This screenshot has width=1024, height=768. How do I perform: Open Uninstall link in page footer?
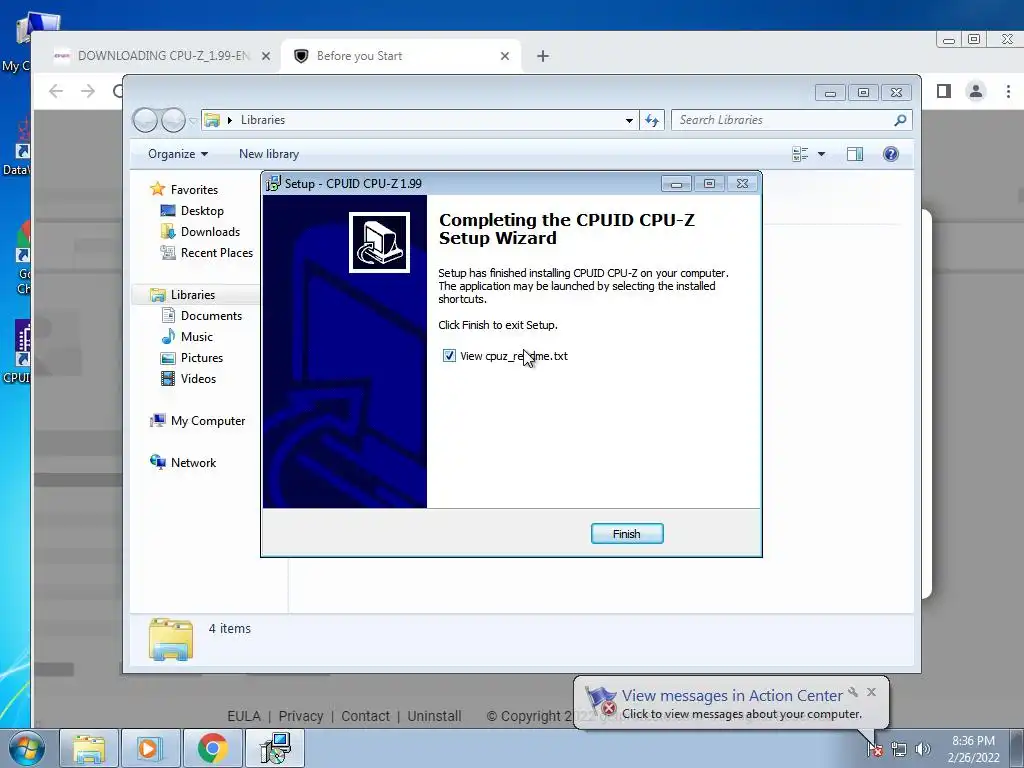(434, 716)
